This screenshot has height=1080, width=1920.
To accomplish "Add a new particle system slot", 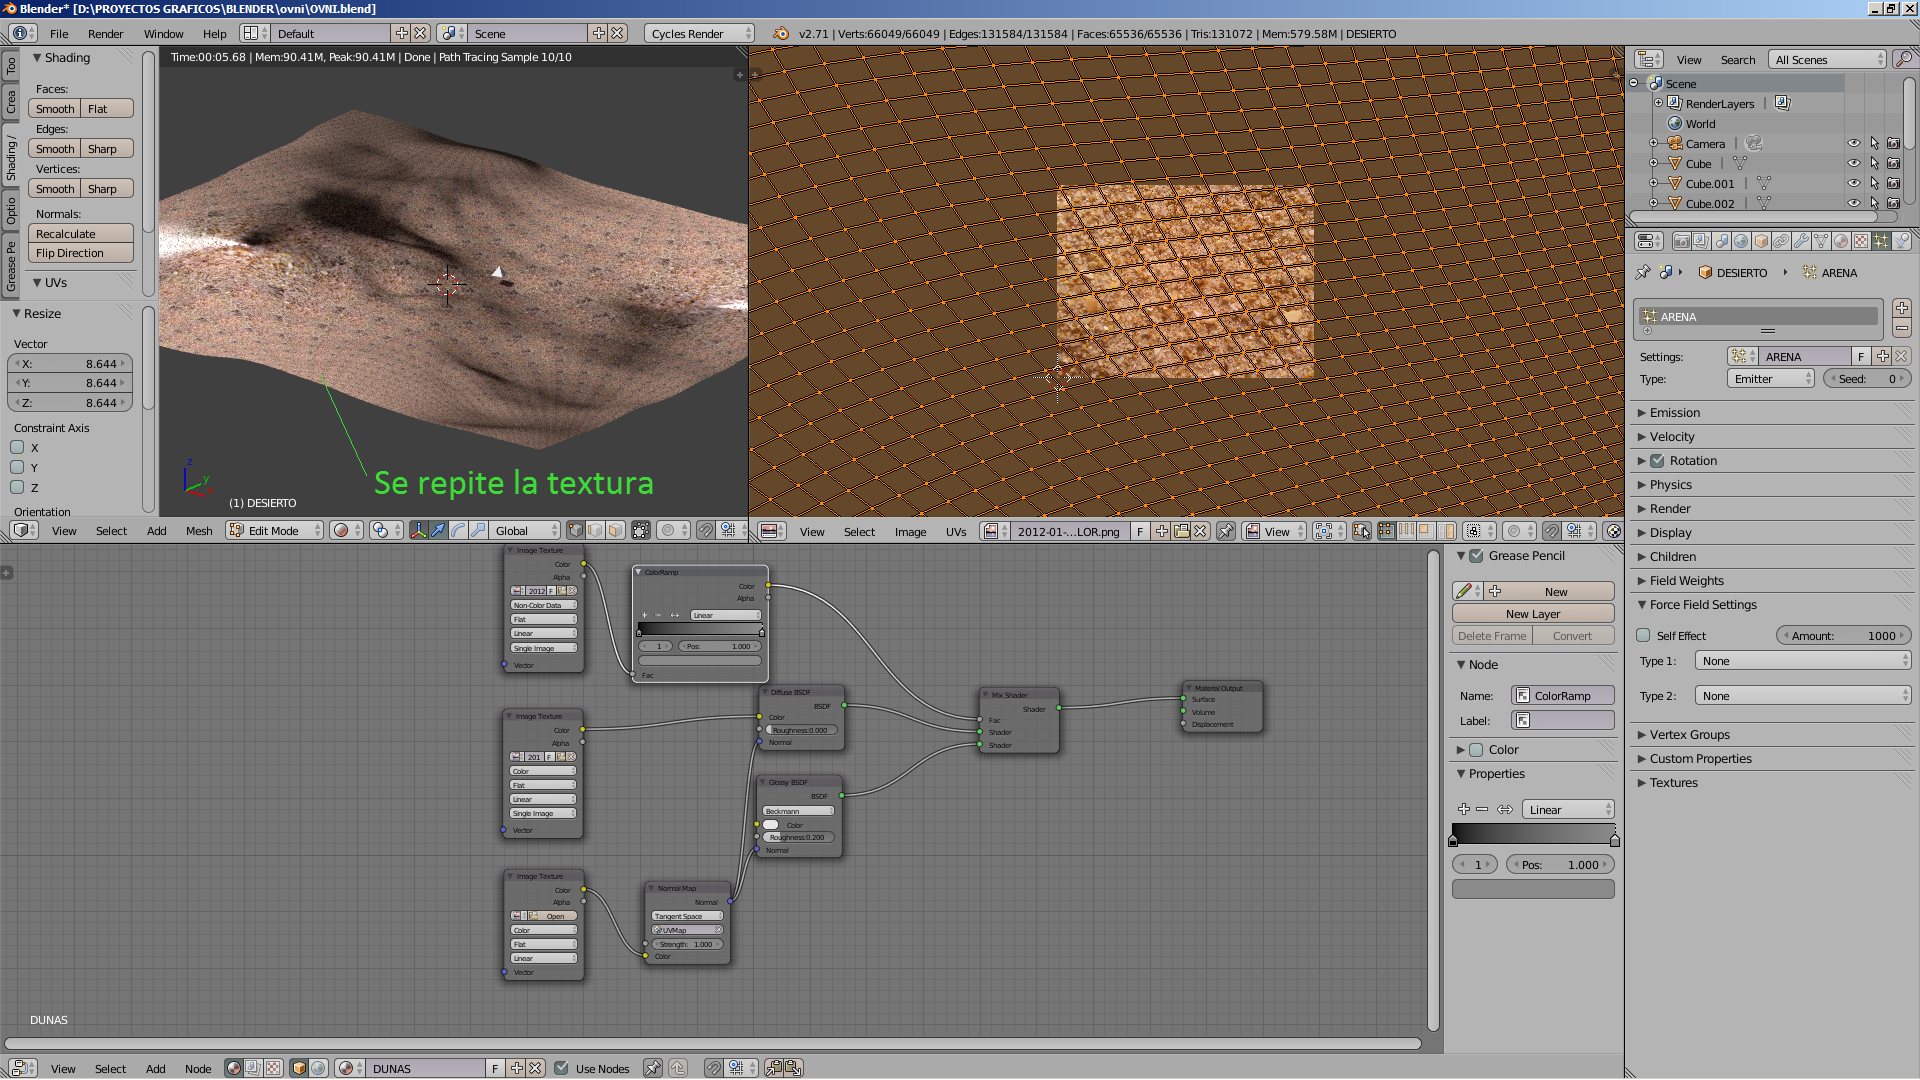I will pyautogui.click(x=1901, y=308).
